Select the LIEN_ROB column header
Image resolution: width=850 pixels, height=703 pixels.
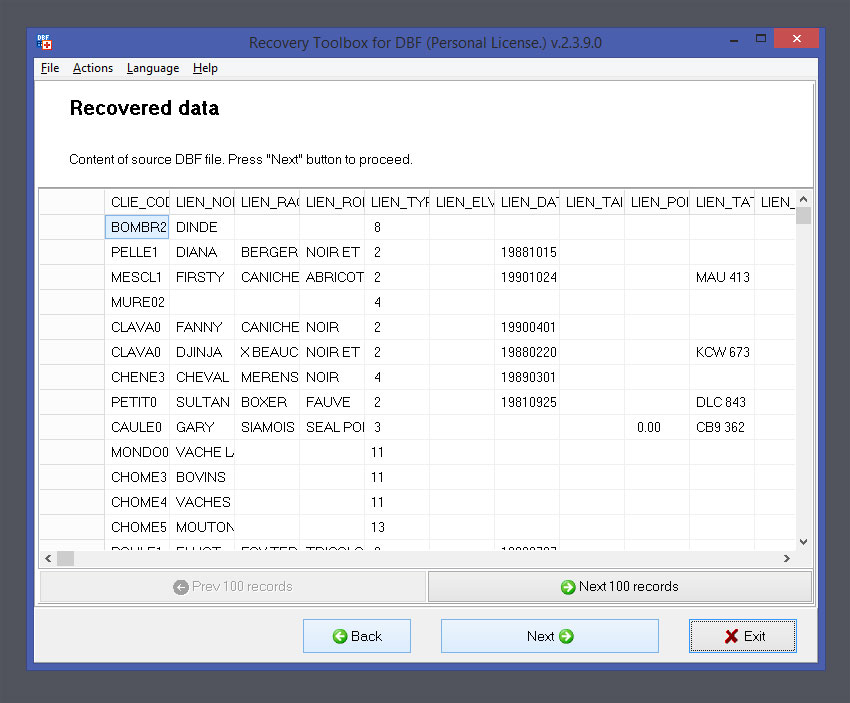332,202
